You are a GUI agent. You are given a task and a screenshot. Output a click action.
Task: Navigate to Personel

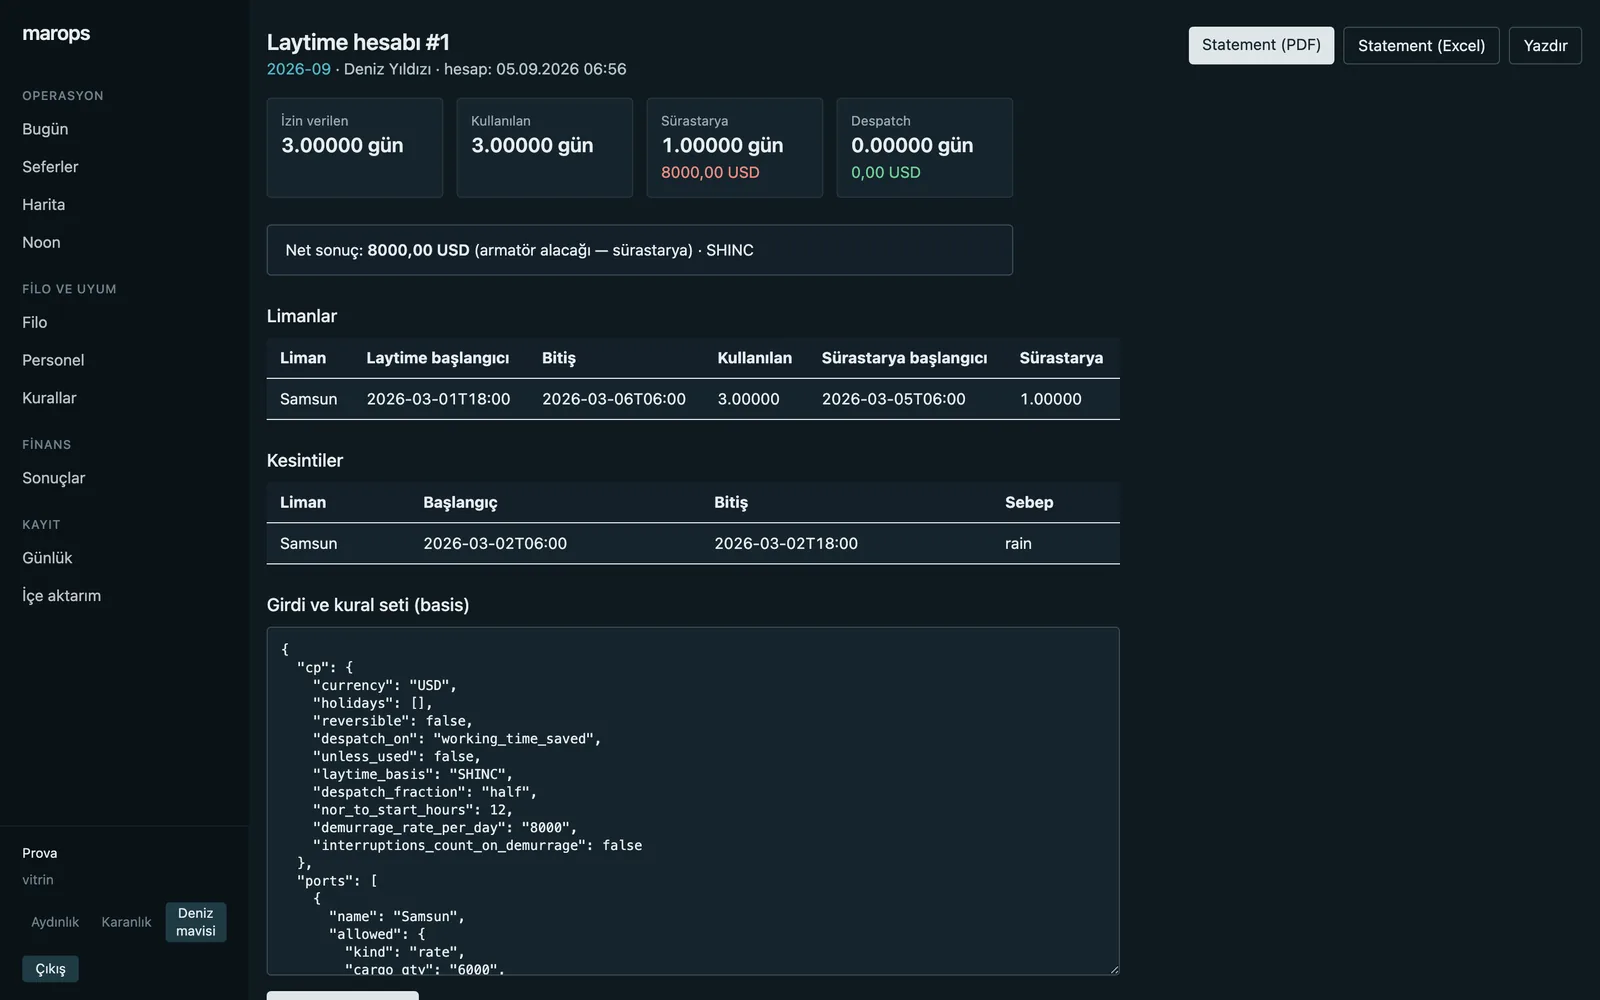tap(53, 360)
